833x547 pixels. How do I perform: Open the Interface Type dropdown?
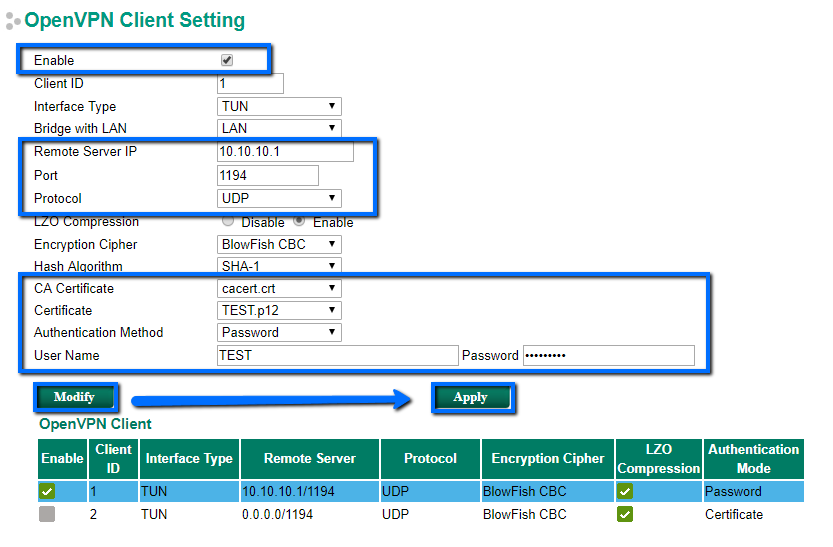tap(279, 107)
